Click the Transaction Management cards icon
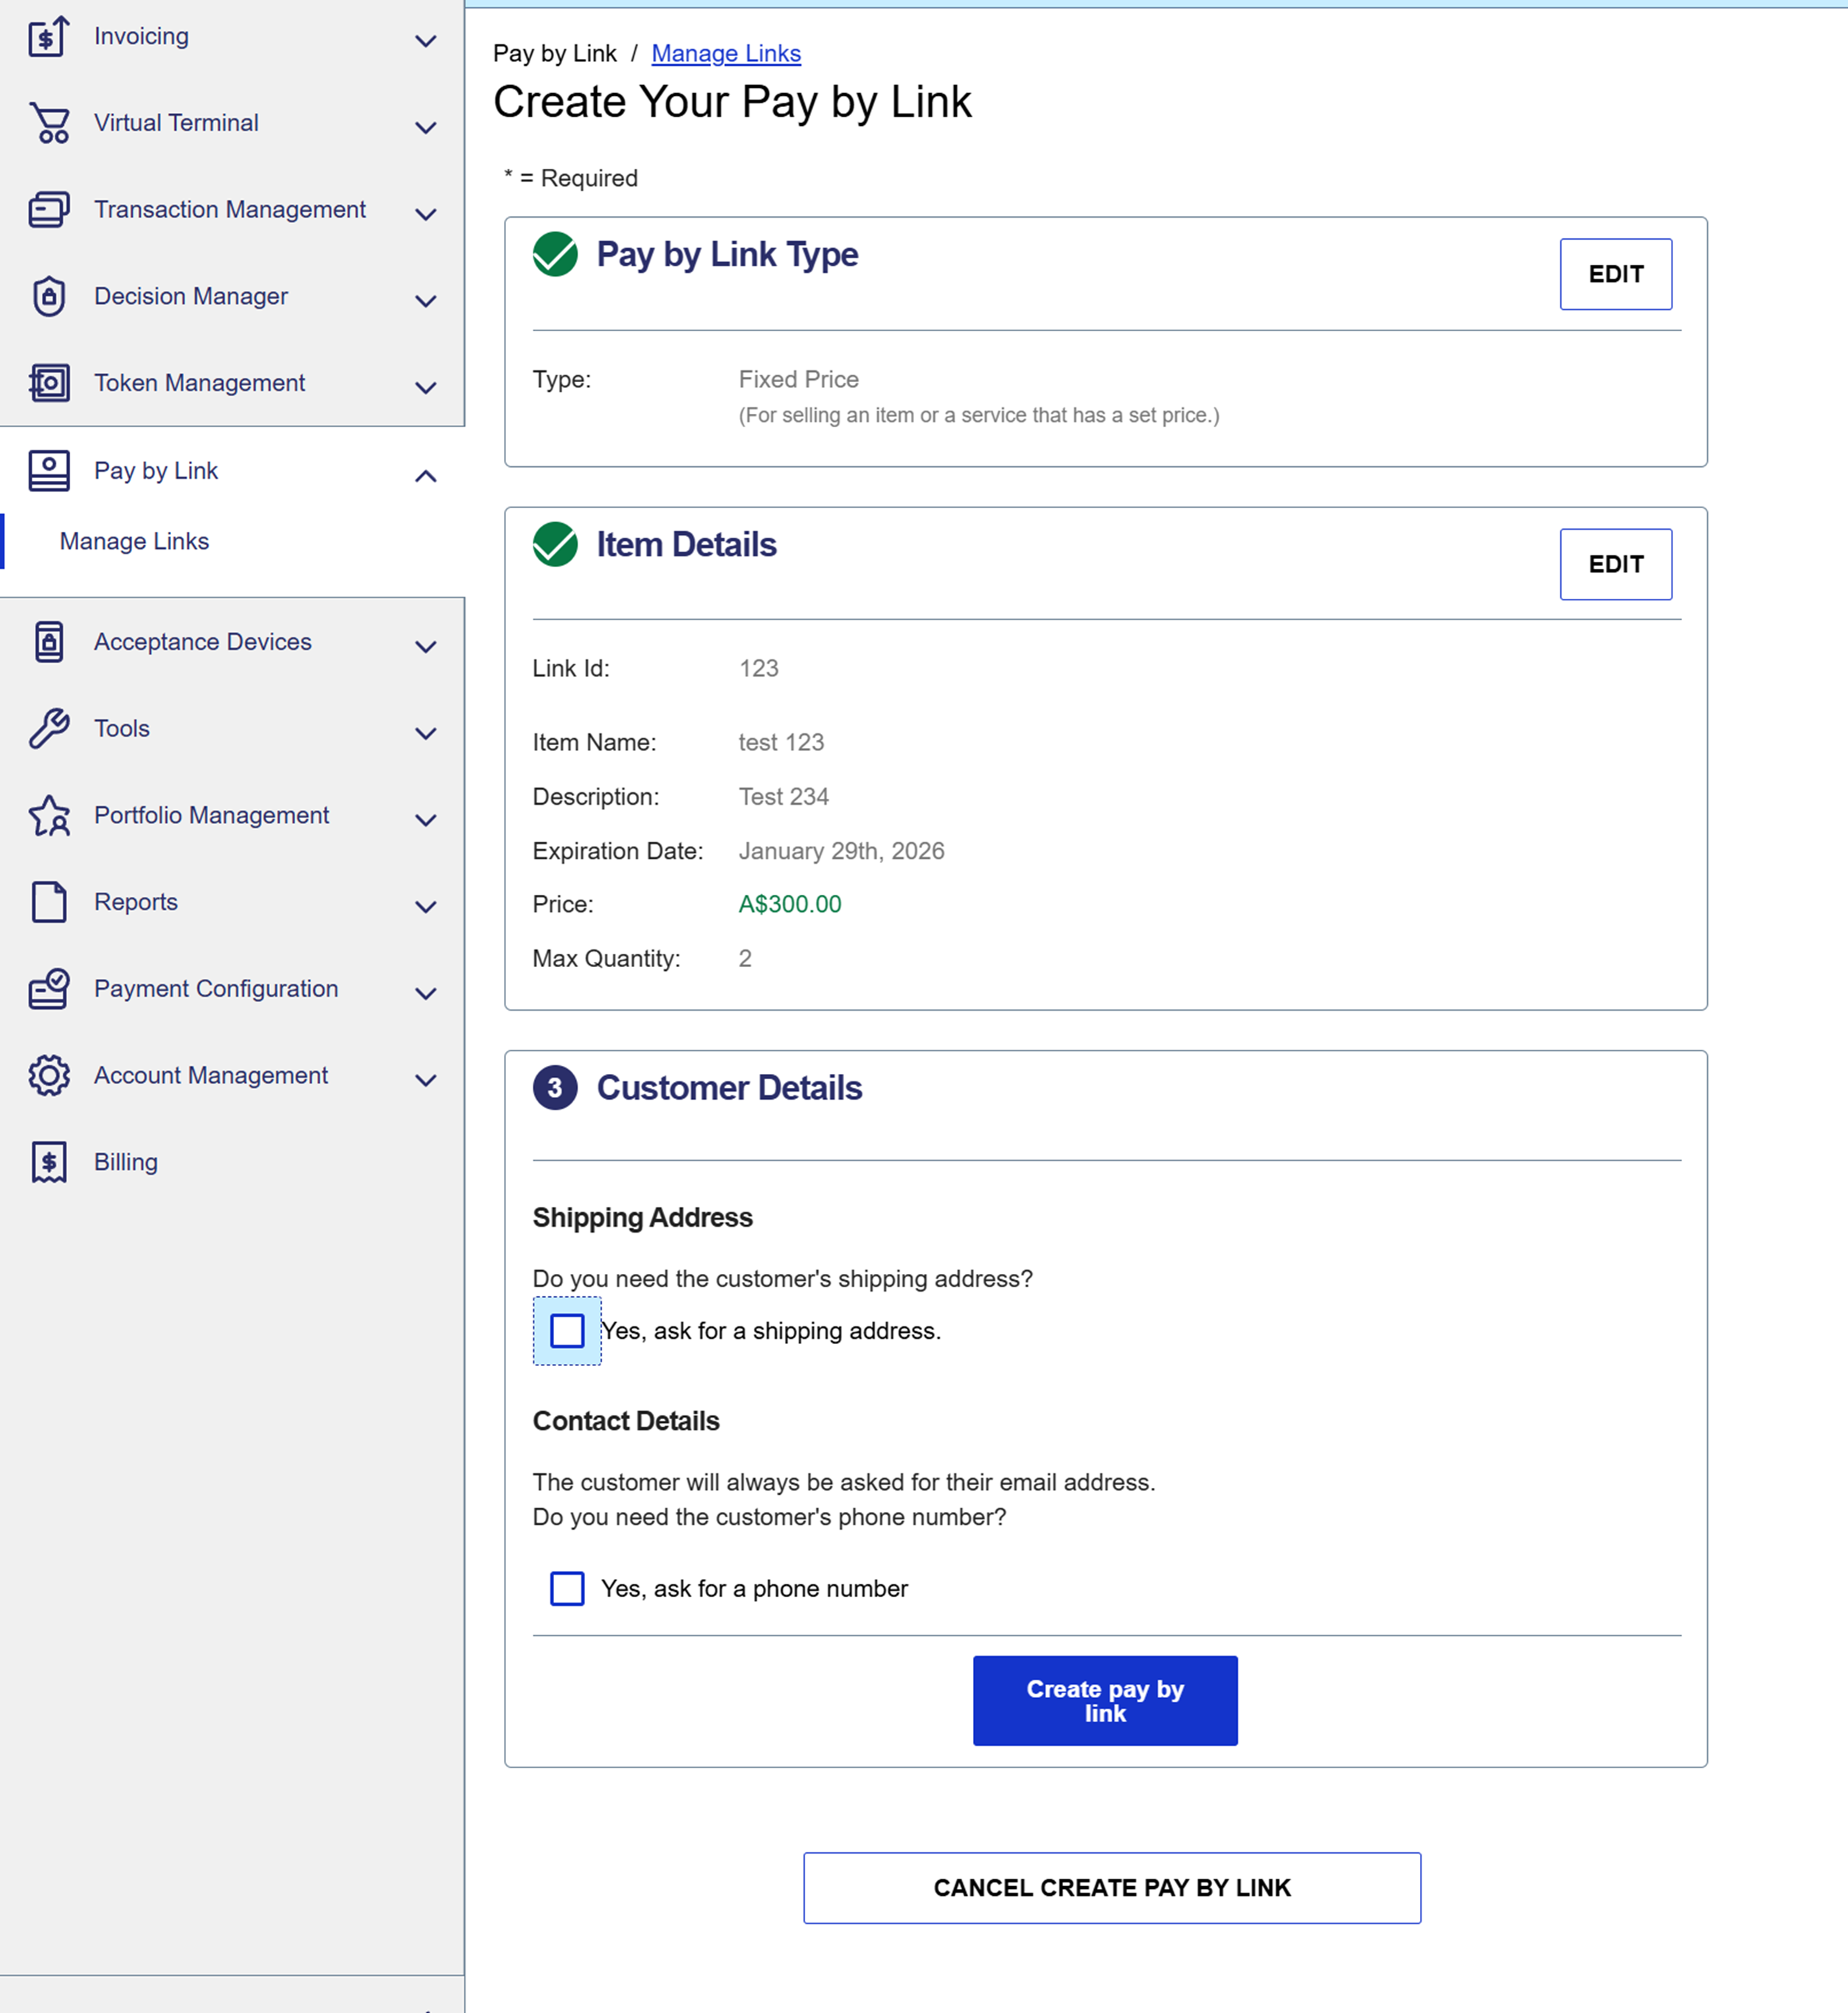This screenshot has height=2013, width=1848. (49, 210)
